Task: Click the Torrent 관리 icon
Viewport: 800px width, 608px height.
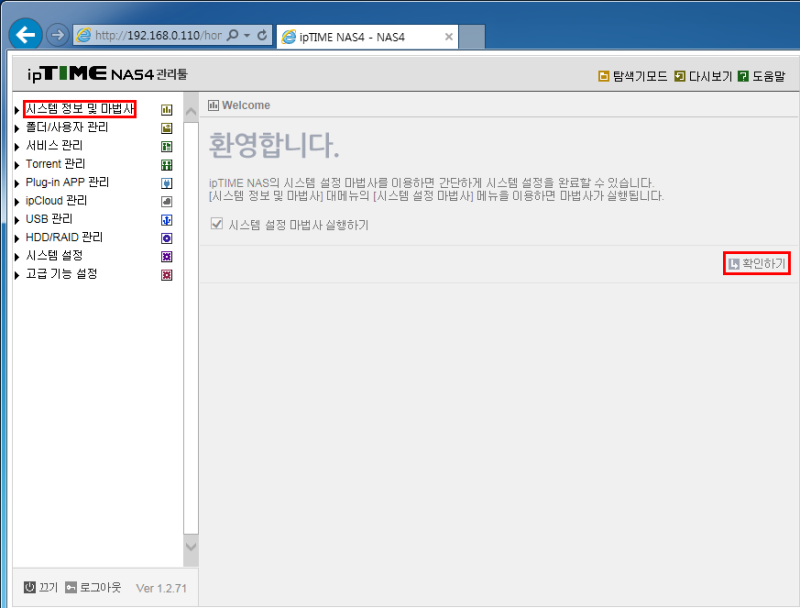Action: (x=166, y=163)
